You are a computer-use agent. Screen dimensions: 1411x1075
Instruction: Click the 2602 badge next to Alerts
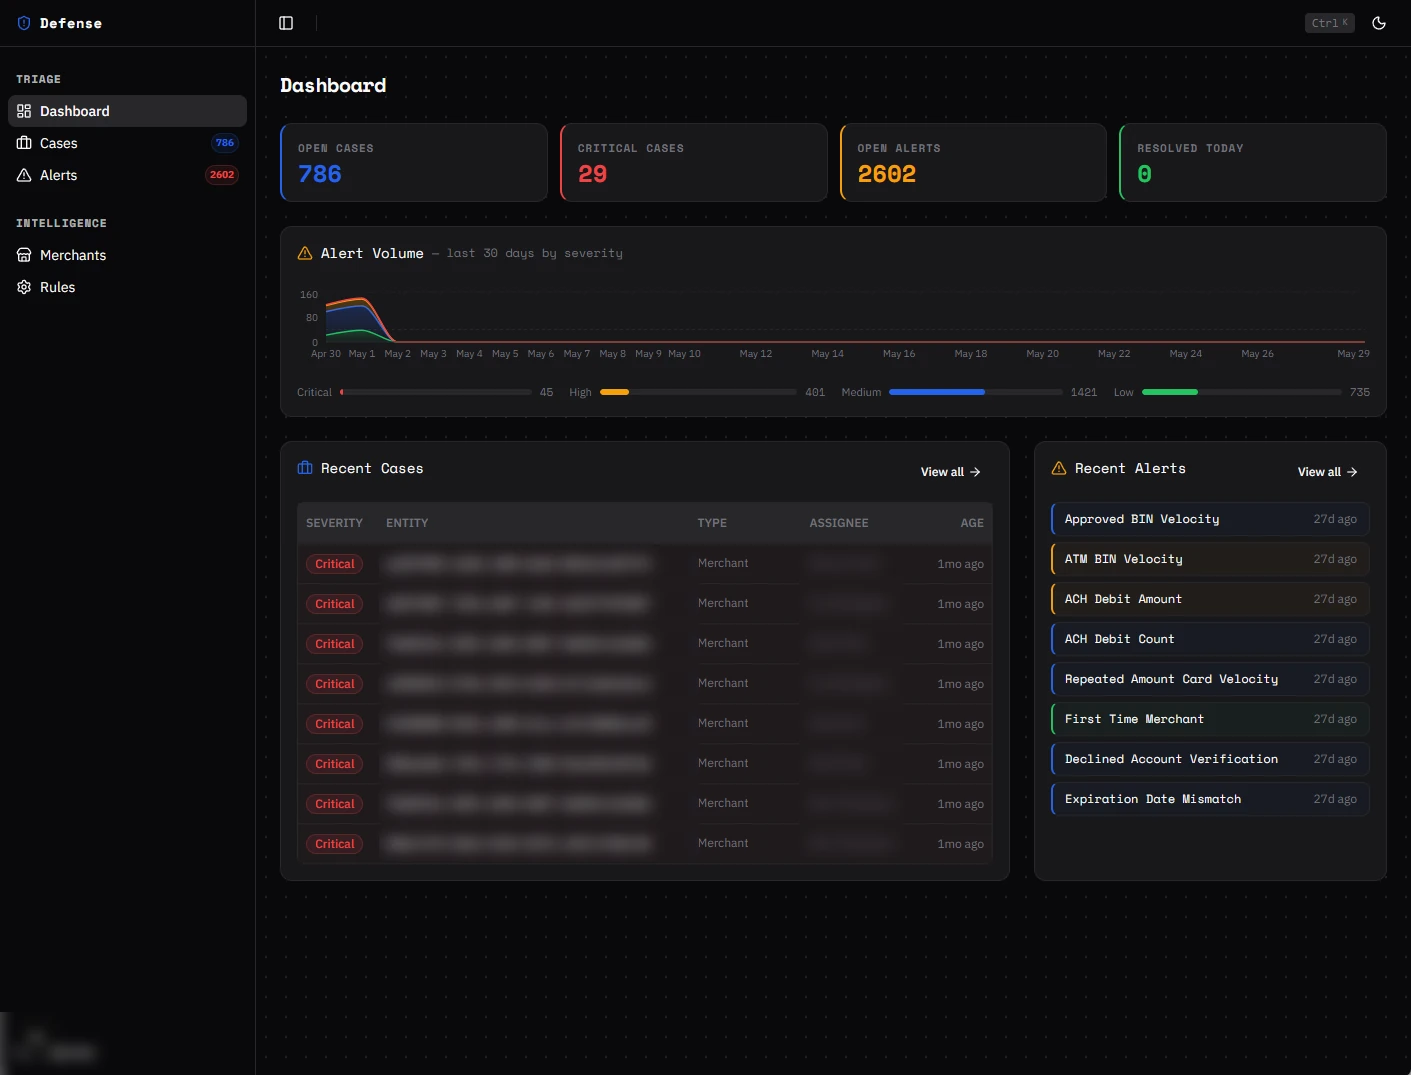click(x=222, y=175)
